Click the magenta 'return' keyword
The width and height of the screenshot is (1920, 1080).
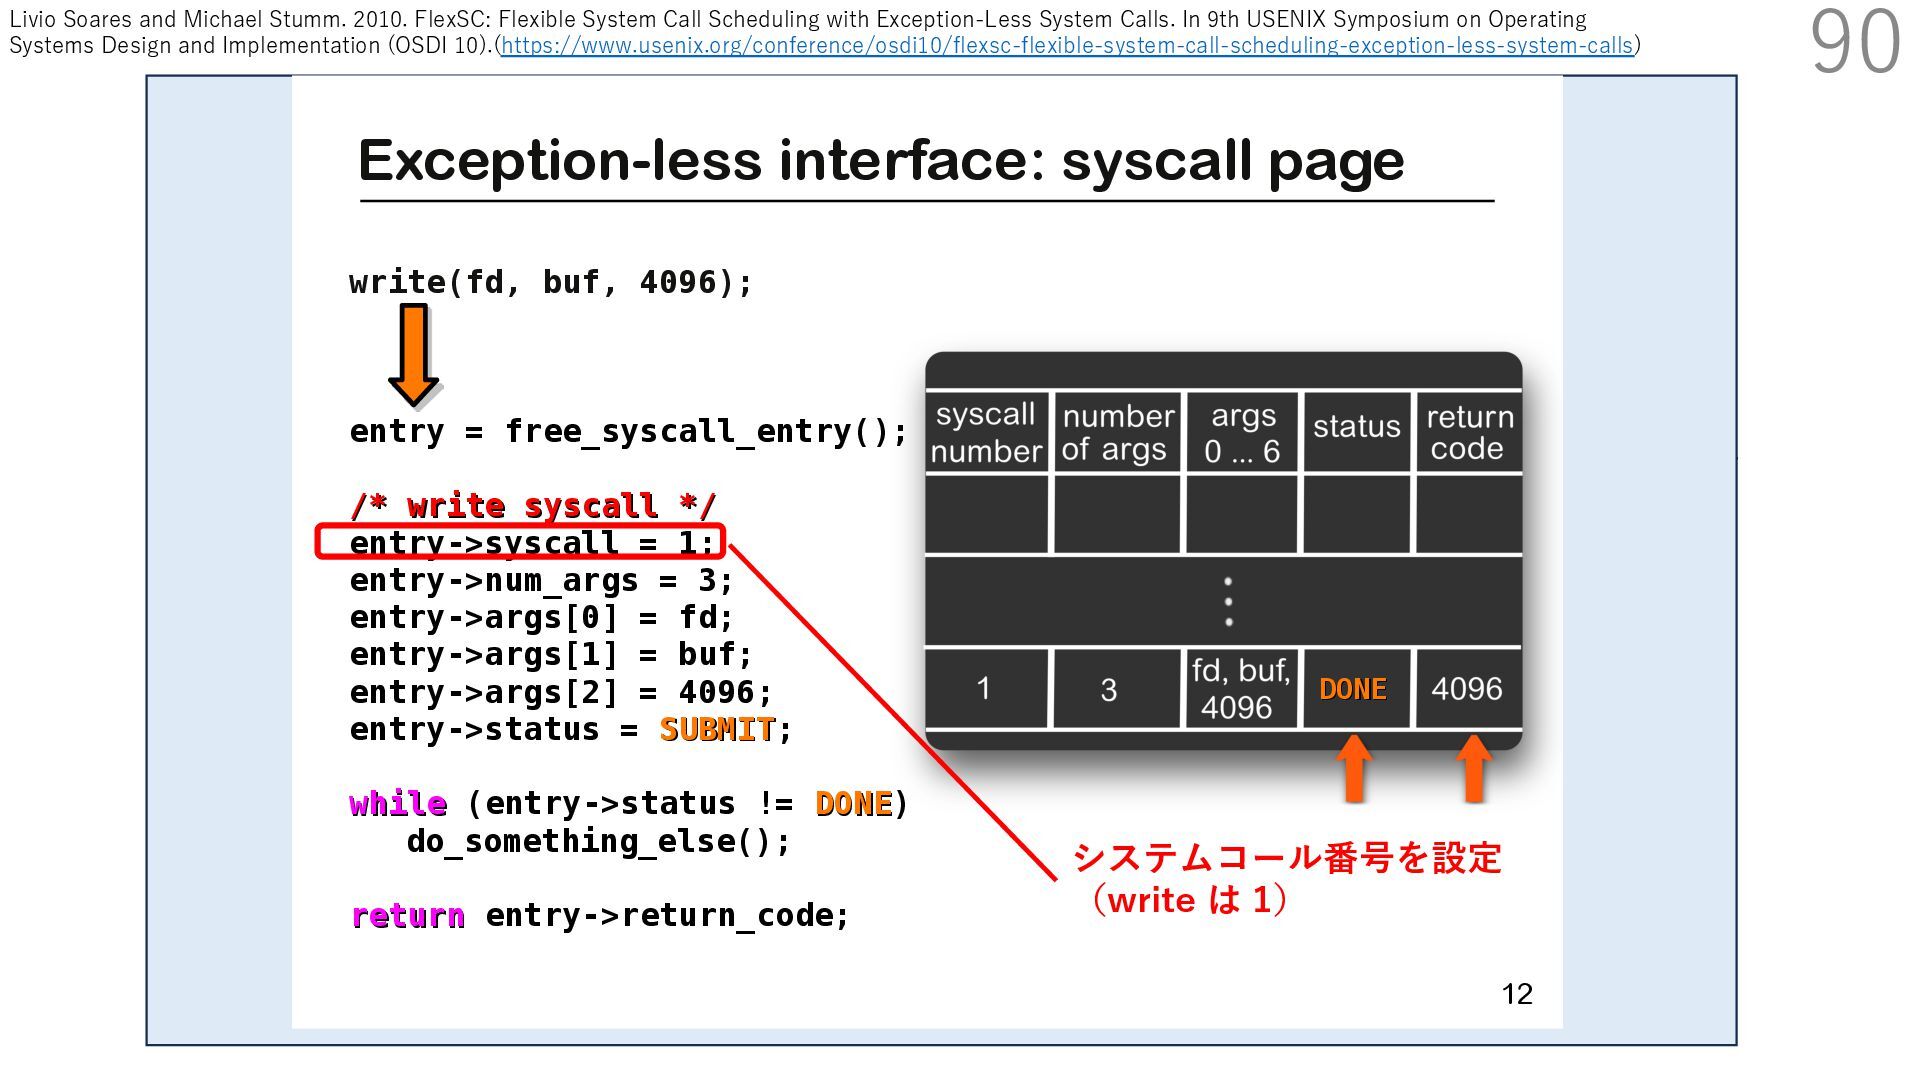(408, 915)
